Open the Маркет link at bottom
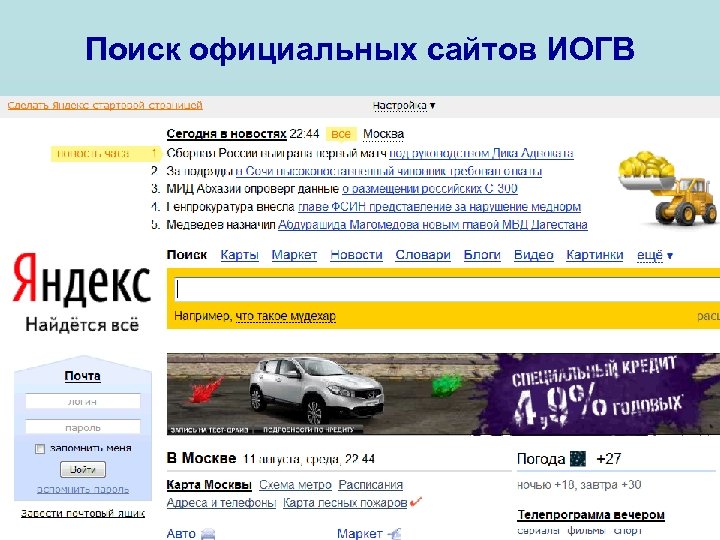The height and width of the screenshot is (540, 720). pos(360,534)
